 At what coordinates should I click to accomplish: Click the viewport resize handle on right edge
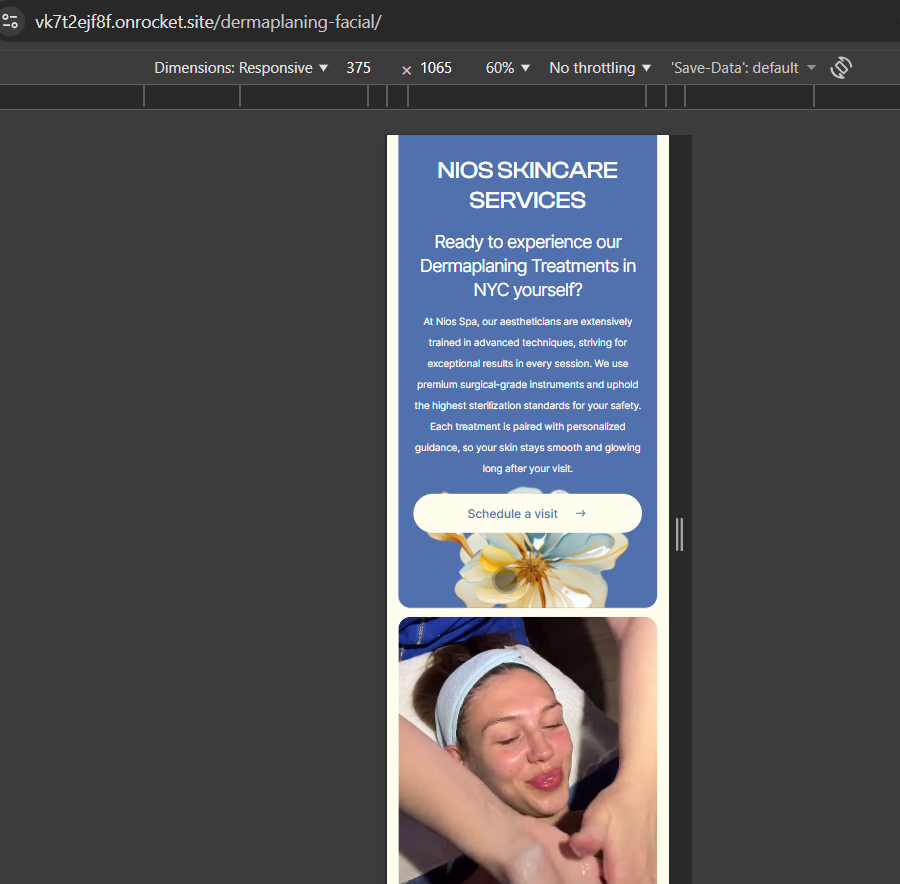click(680, 534)
